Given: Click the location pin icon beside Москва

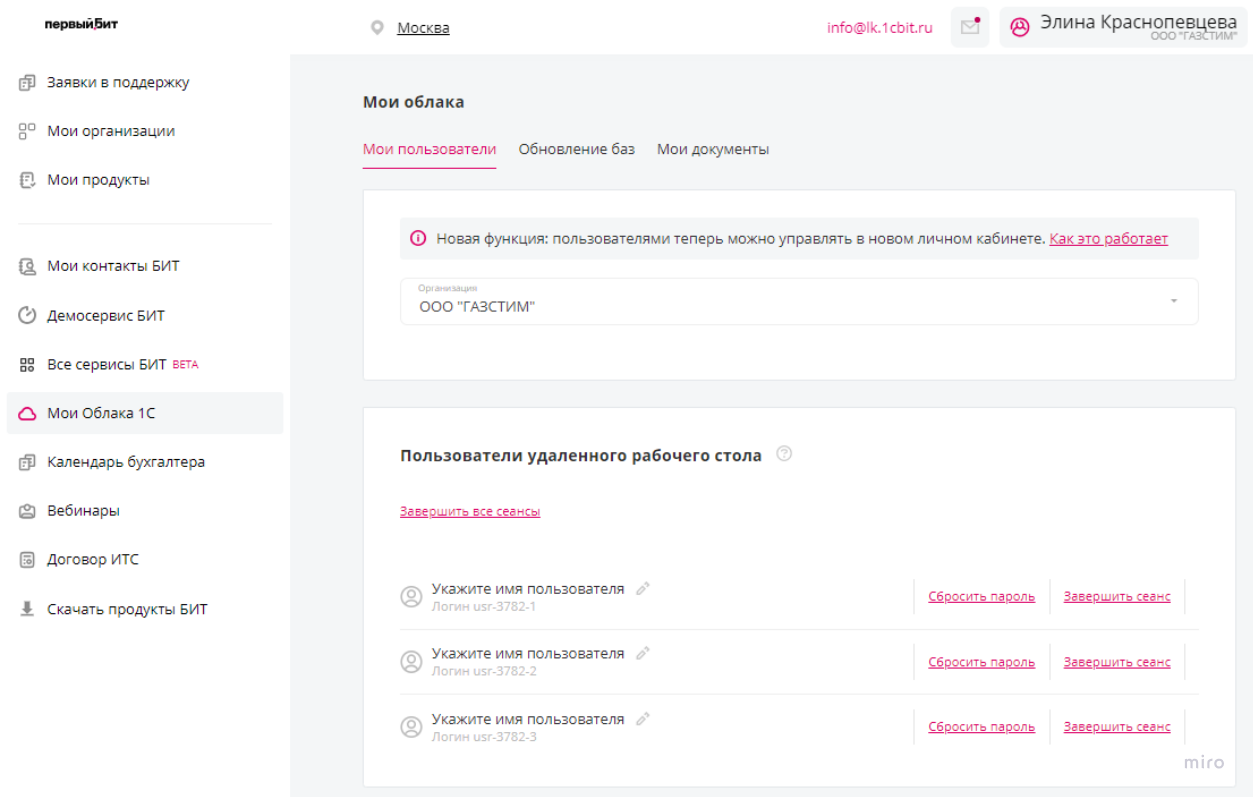Looking at the screenshot, I should tap(377, 28).
